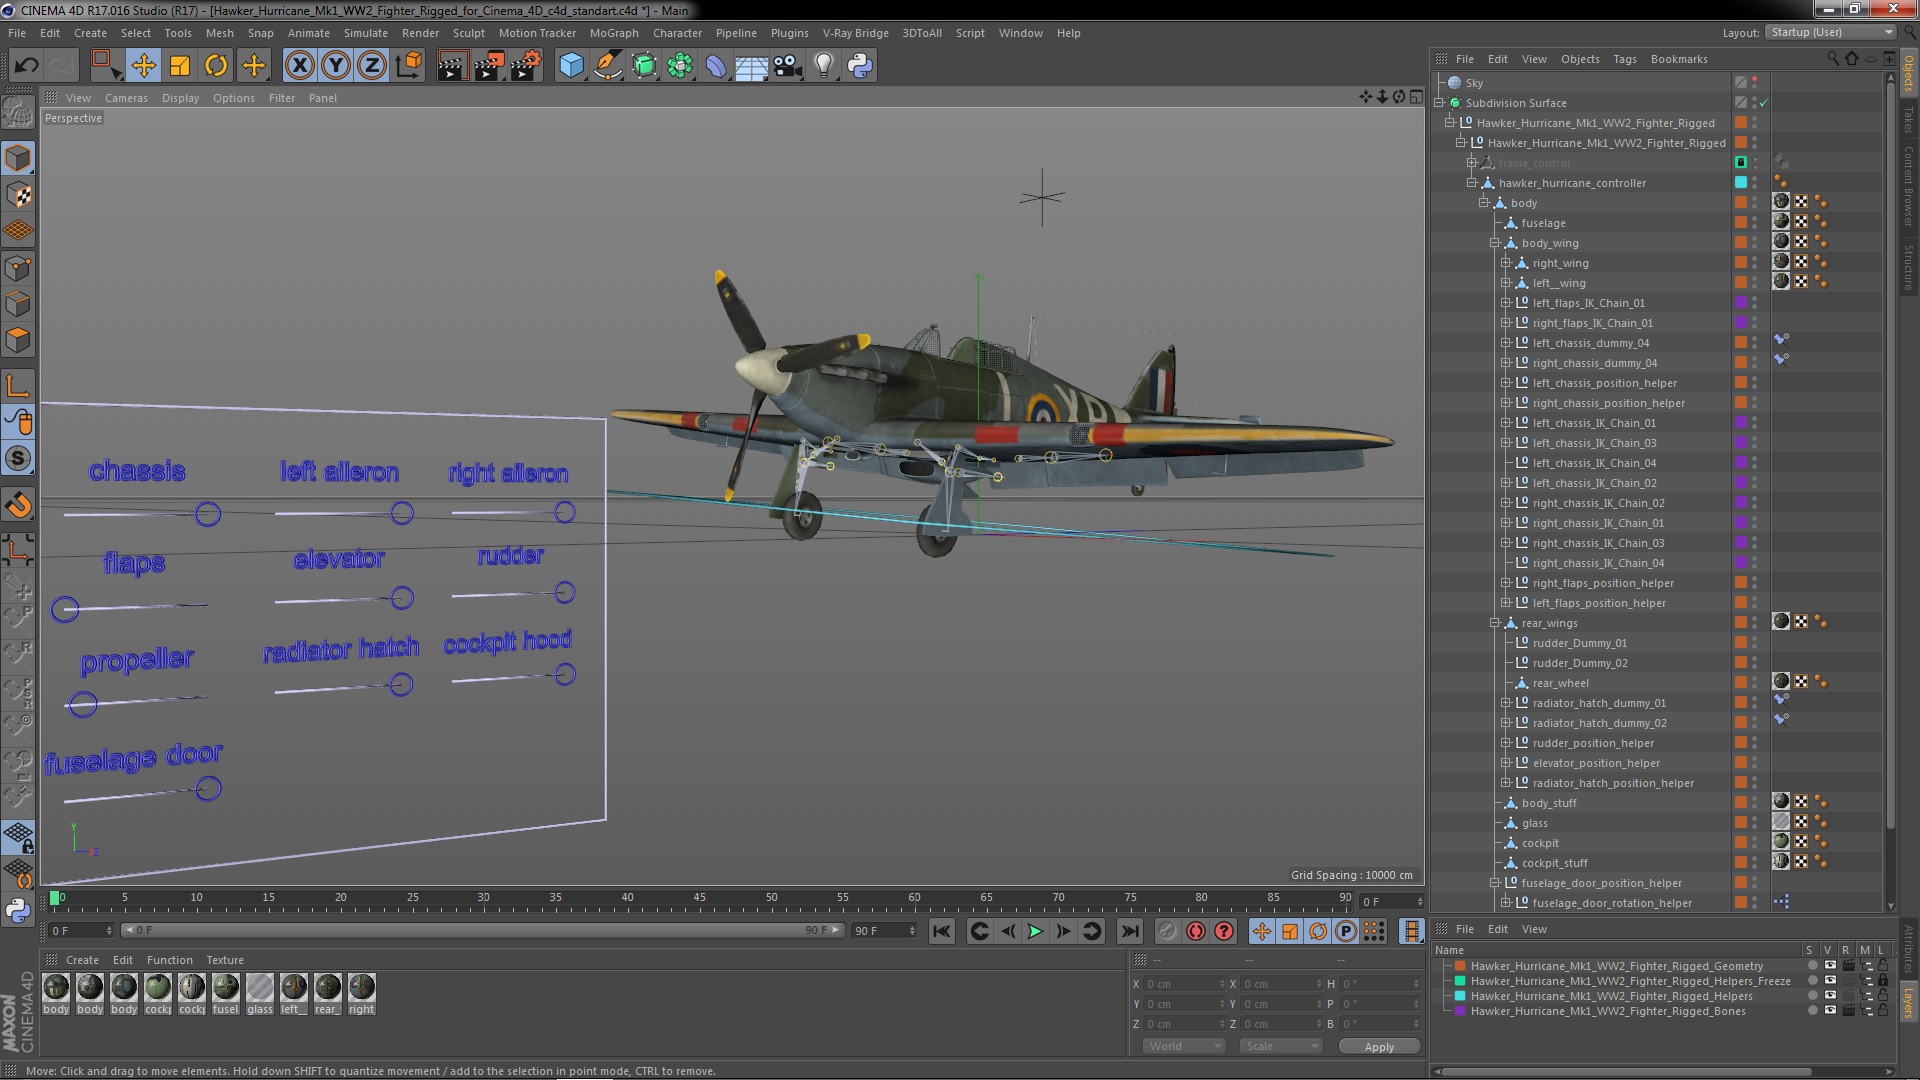Toggle Y axis lock icon
The image size is (1920, 1080).
click(336, 66)
